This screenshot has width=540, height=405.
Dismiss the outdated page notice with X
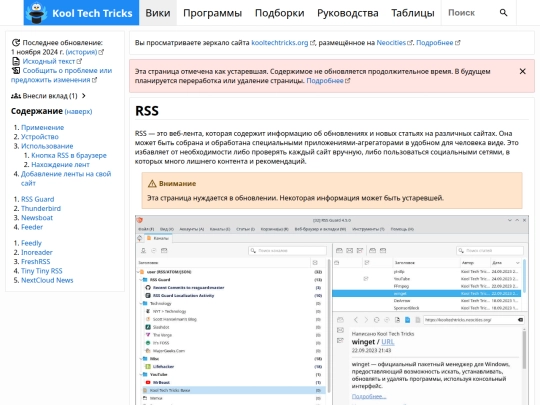click(x=522, y=71)
